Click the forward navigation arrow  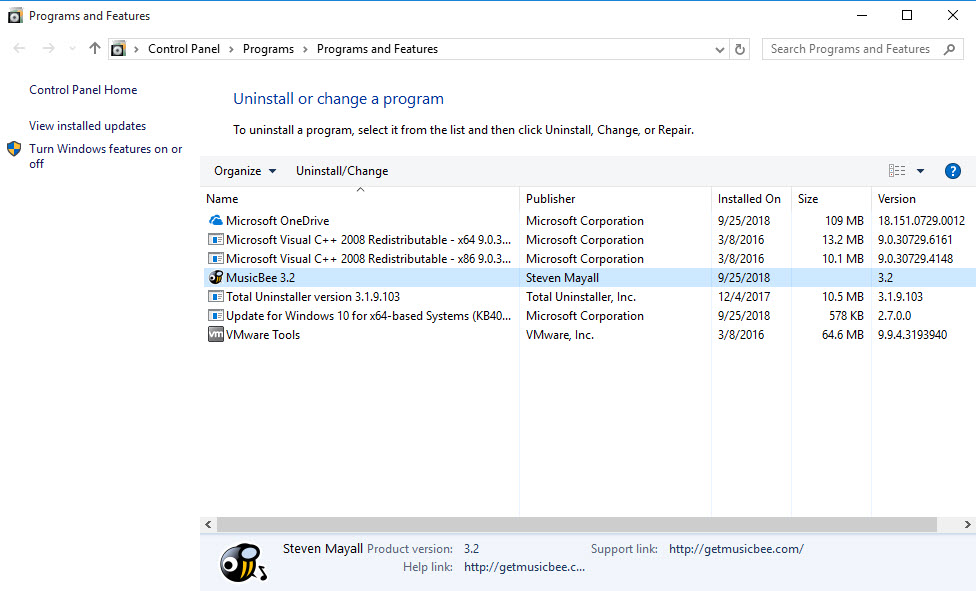click(49, 49)
